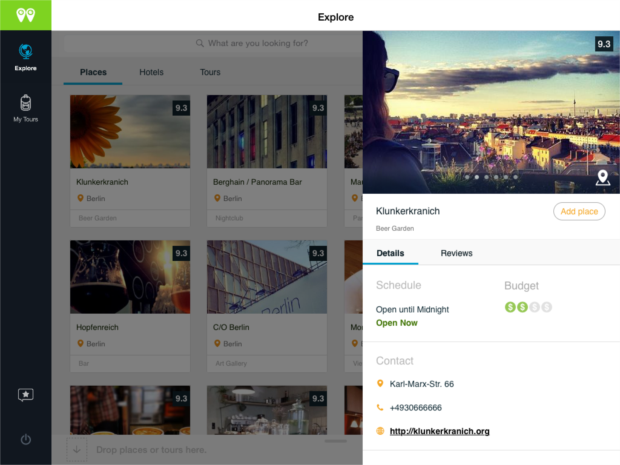Open Explore from the sidebar
This screenshot has width=620, height=465.
pyautogui.click(x=25, y=57)
